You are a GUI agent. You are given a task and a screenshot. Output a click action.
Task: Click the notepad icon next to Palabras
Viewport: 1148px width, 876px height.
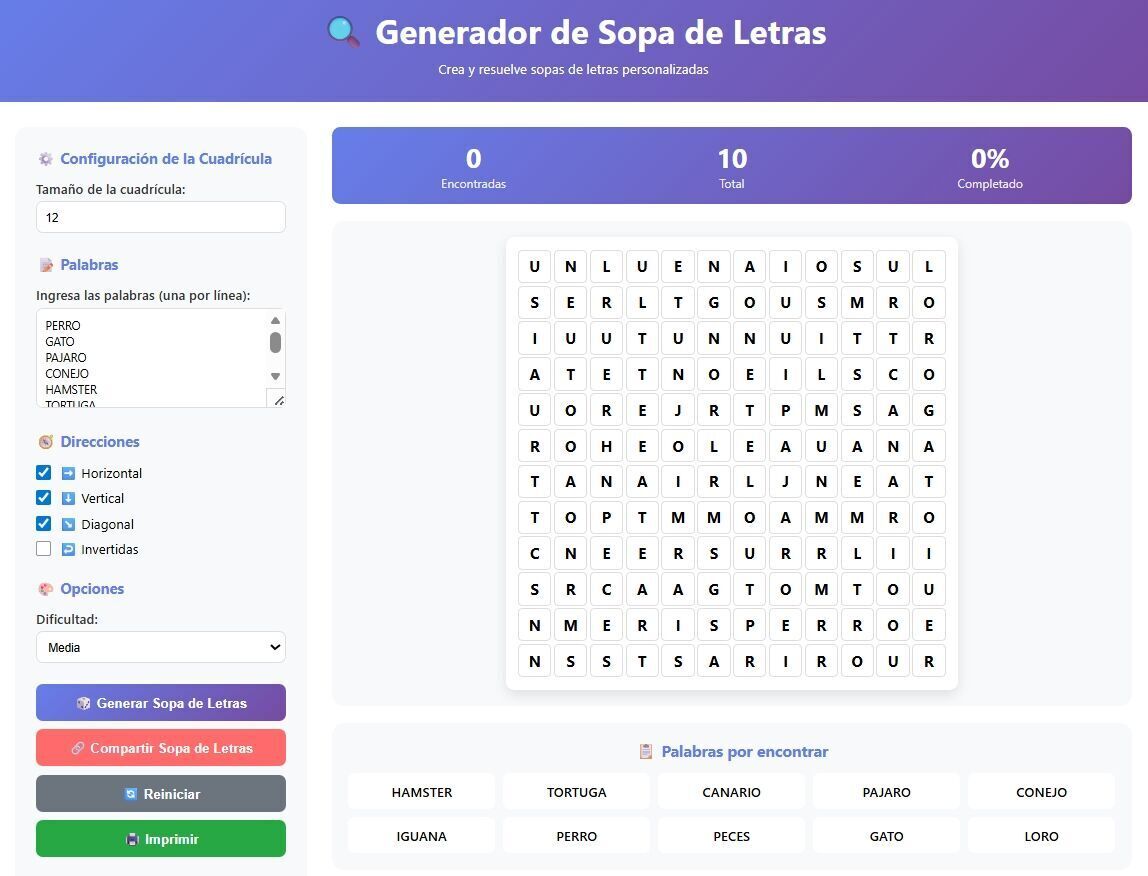coord(46,265)
